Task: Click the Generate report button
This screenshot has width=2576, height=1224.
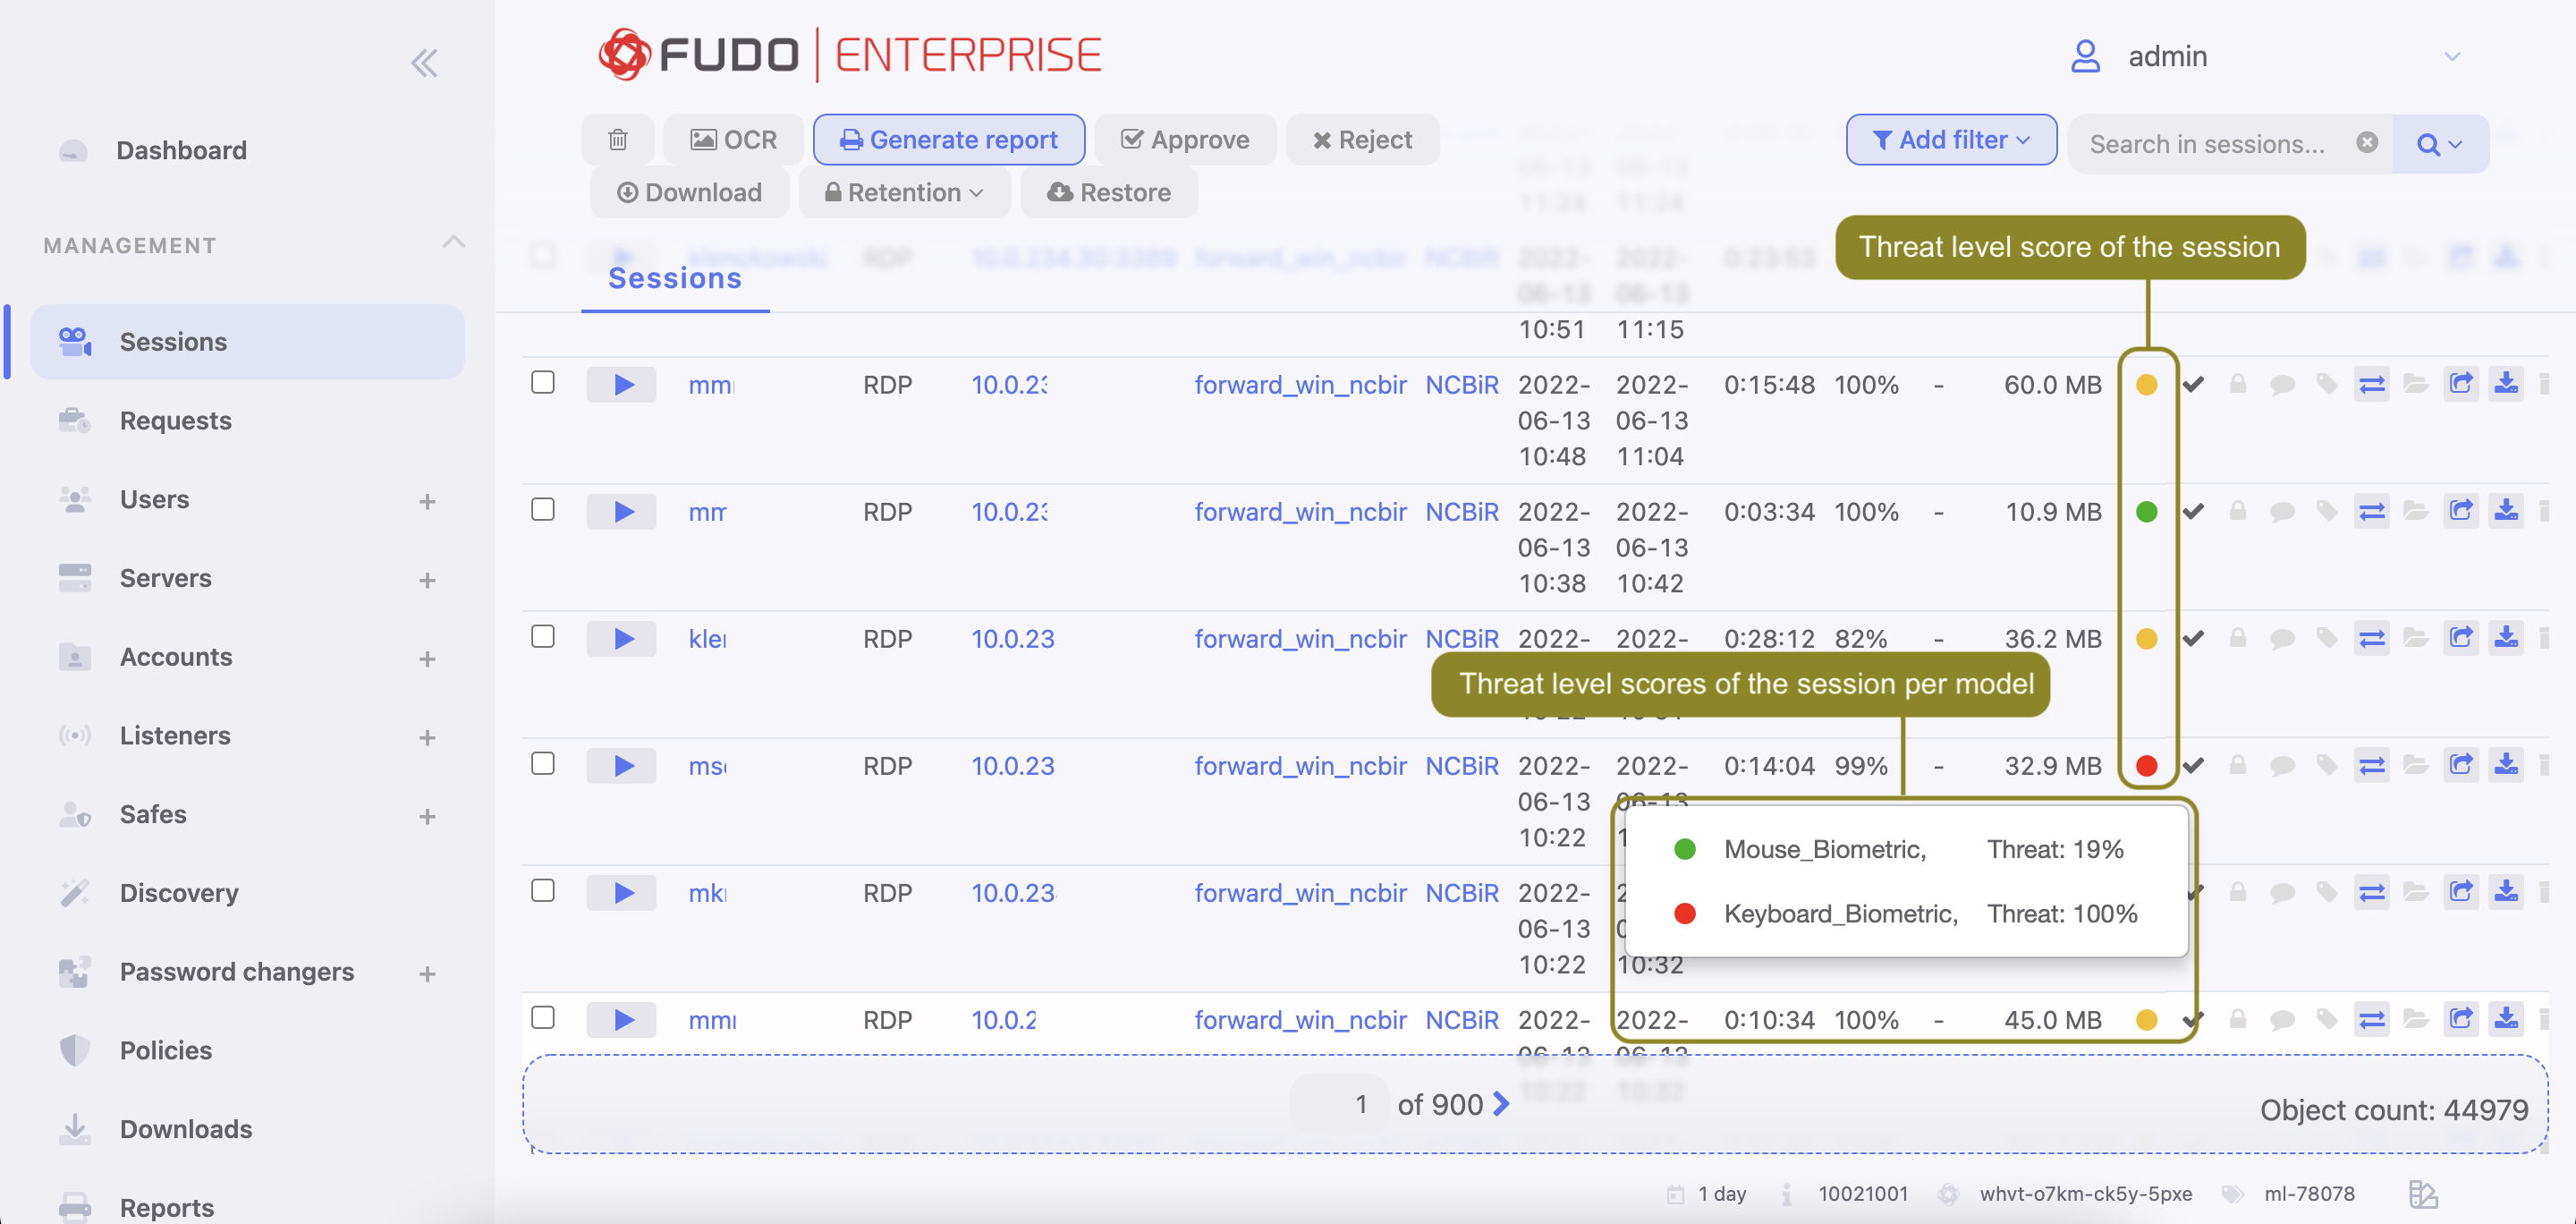Action: tap(948, 140)
